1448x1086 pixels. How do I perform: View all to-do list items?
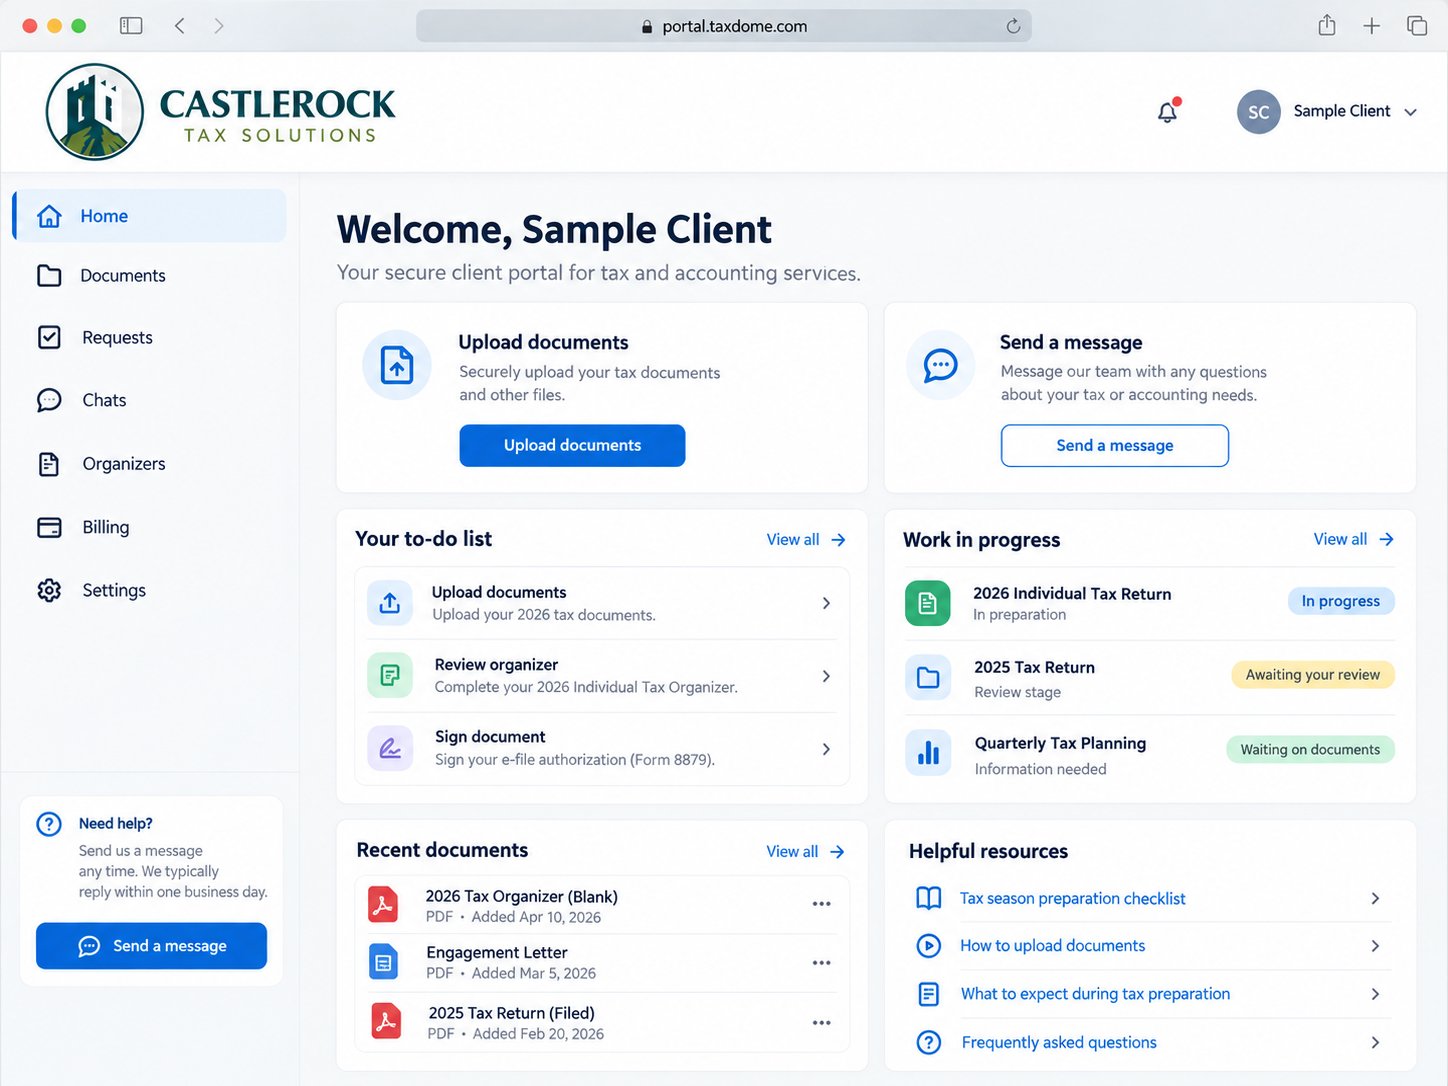tap(806, 539)
